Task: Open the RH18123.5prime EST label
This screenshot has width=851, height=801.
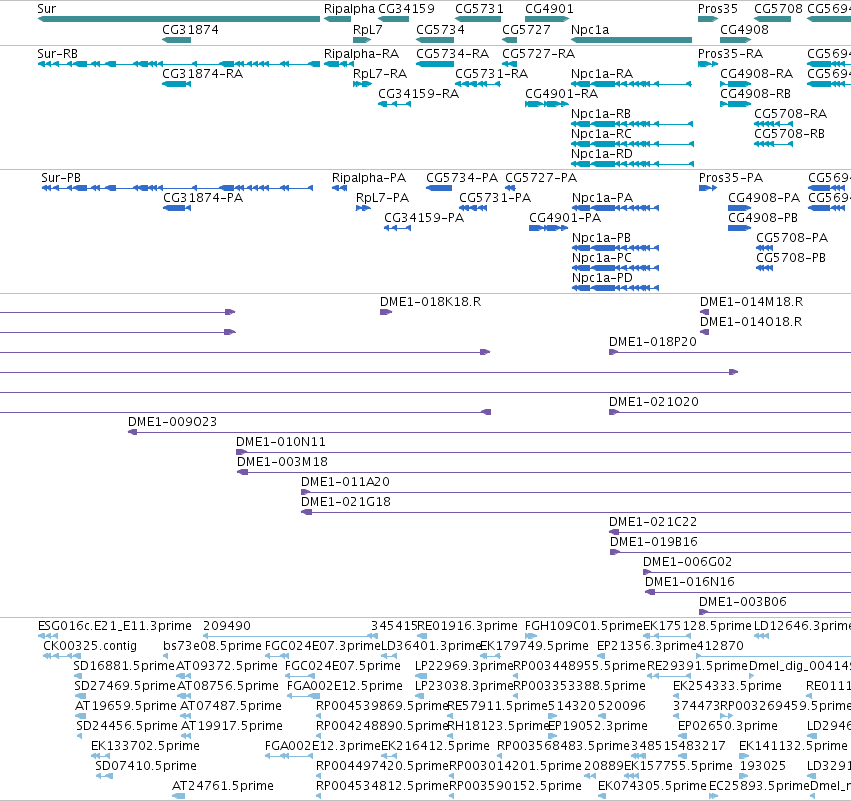Action: 499,726
